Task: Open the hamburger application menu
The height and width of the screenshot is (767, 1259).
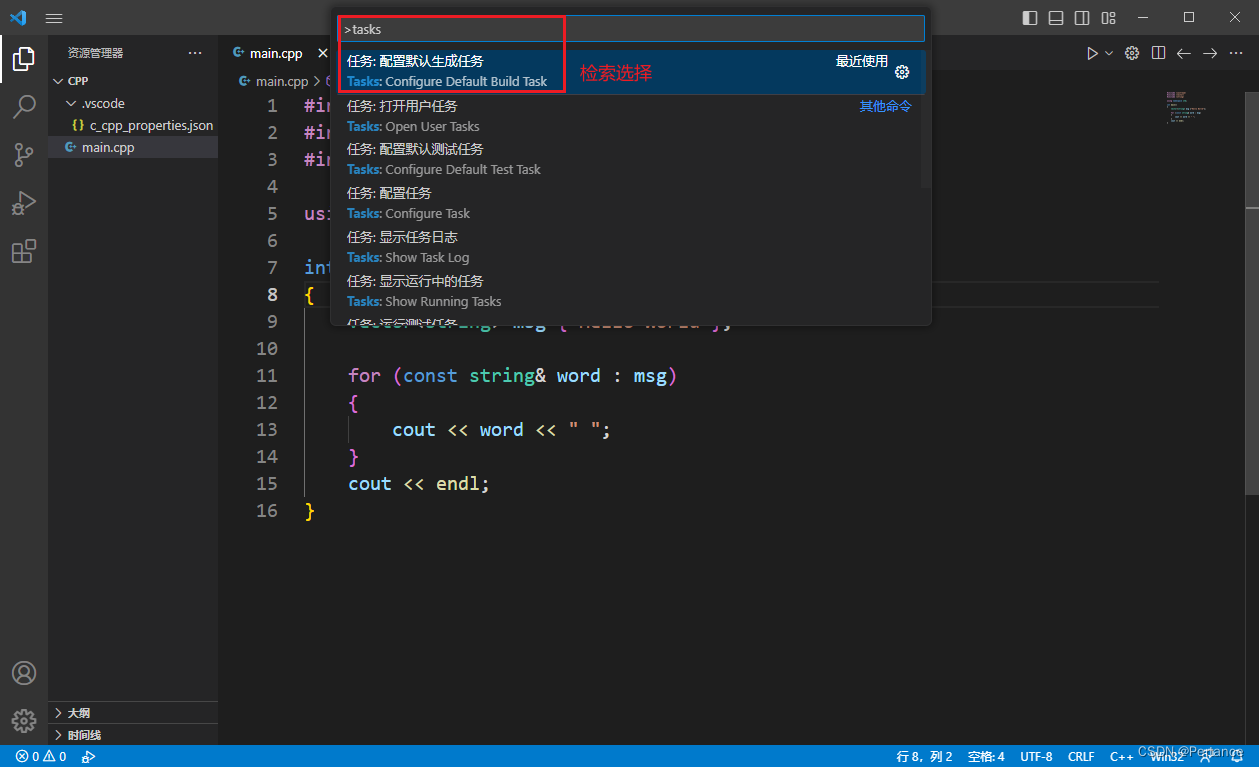Action: pos(54,18)
